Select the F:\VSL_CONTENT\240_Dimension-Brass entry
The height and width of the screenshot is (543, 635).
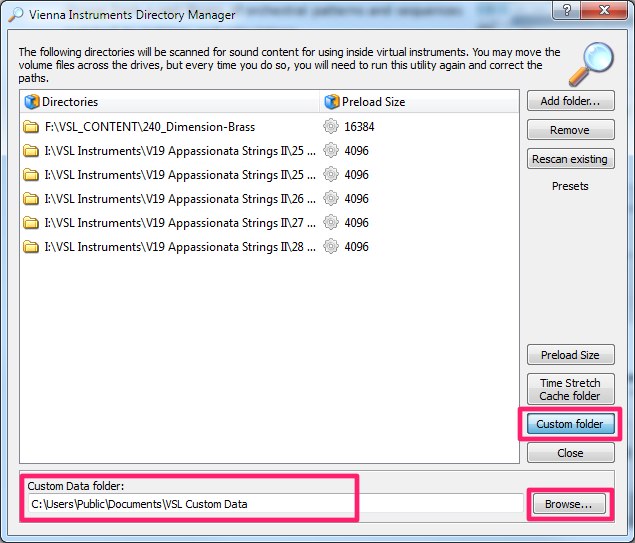pos(150,127)
